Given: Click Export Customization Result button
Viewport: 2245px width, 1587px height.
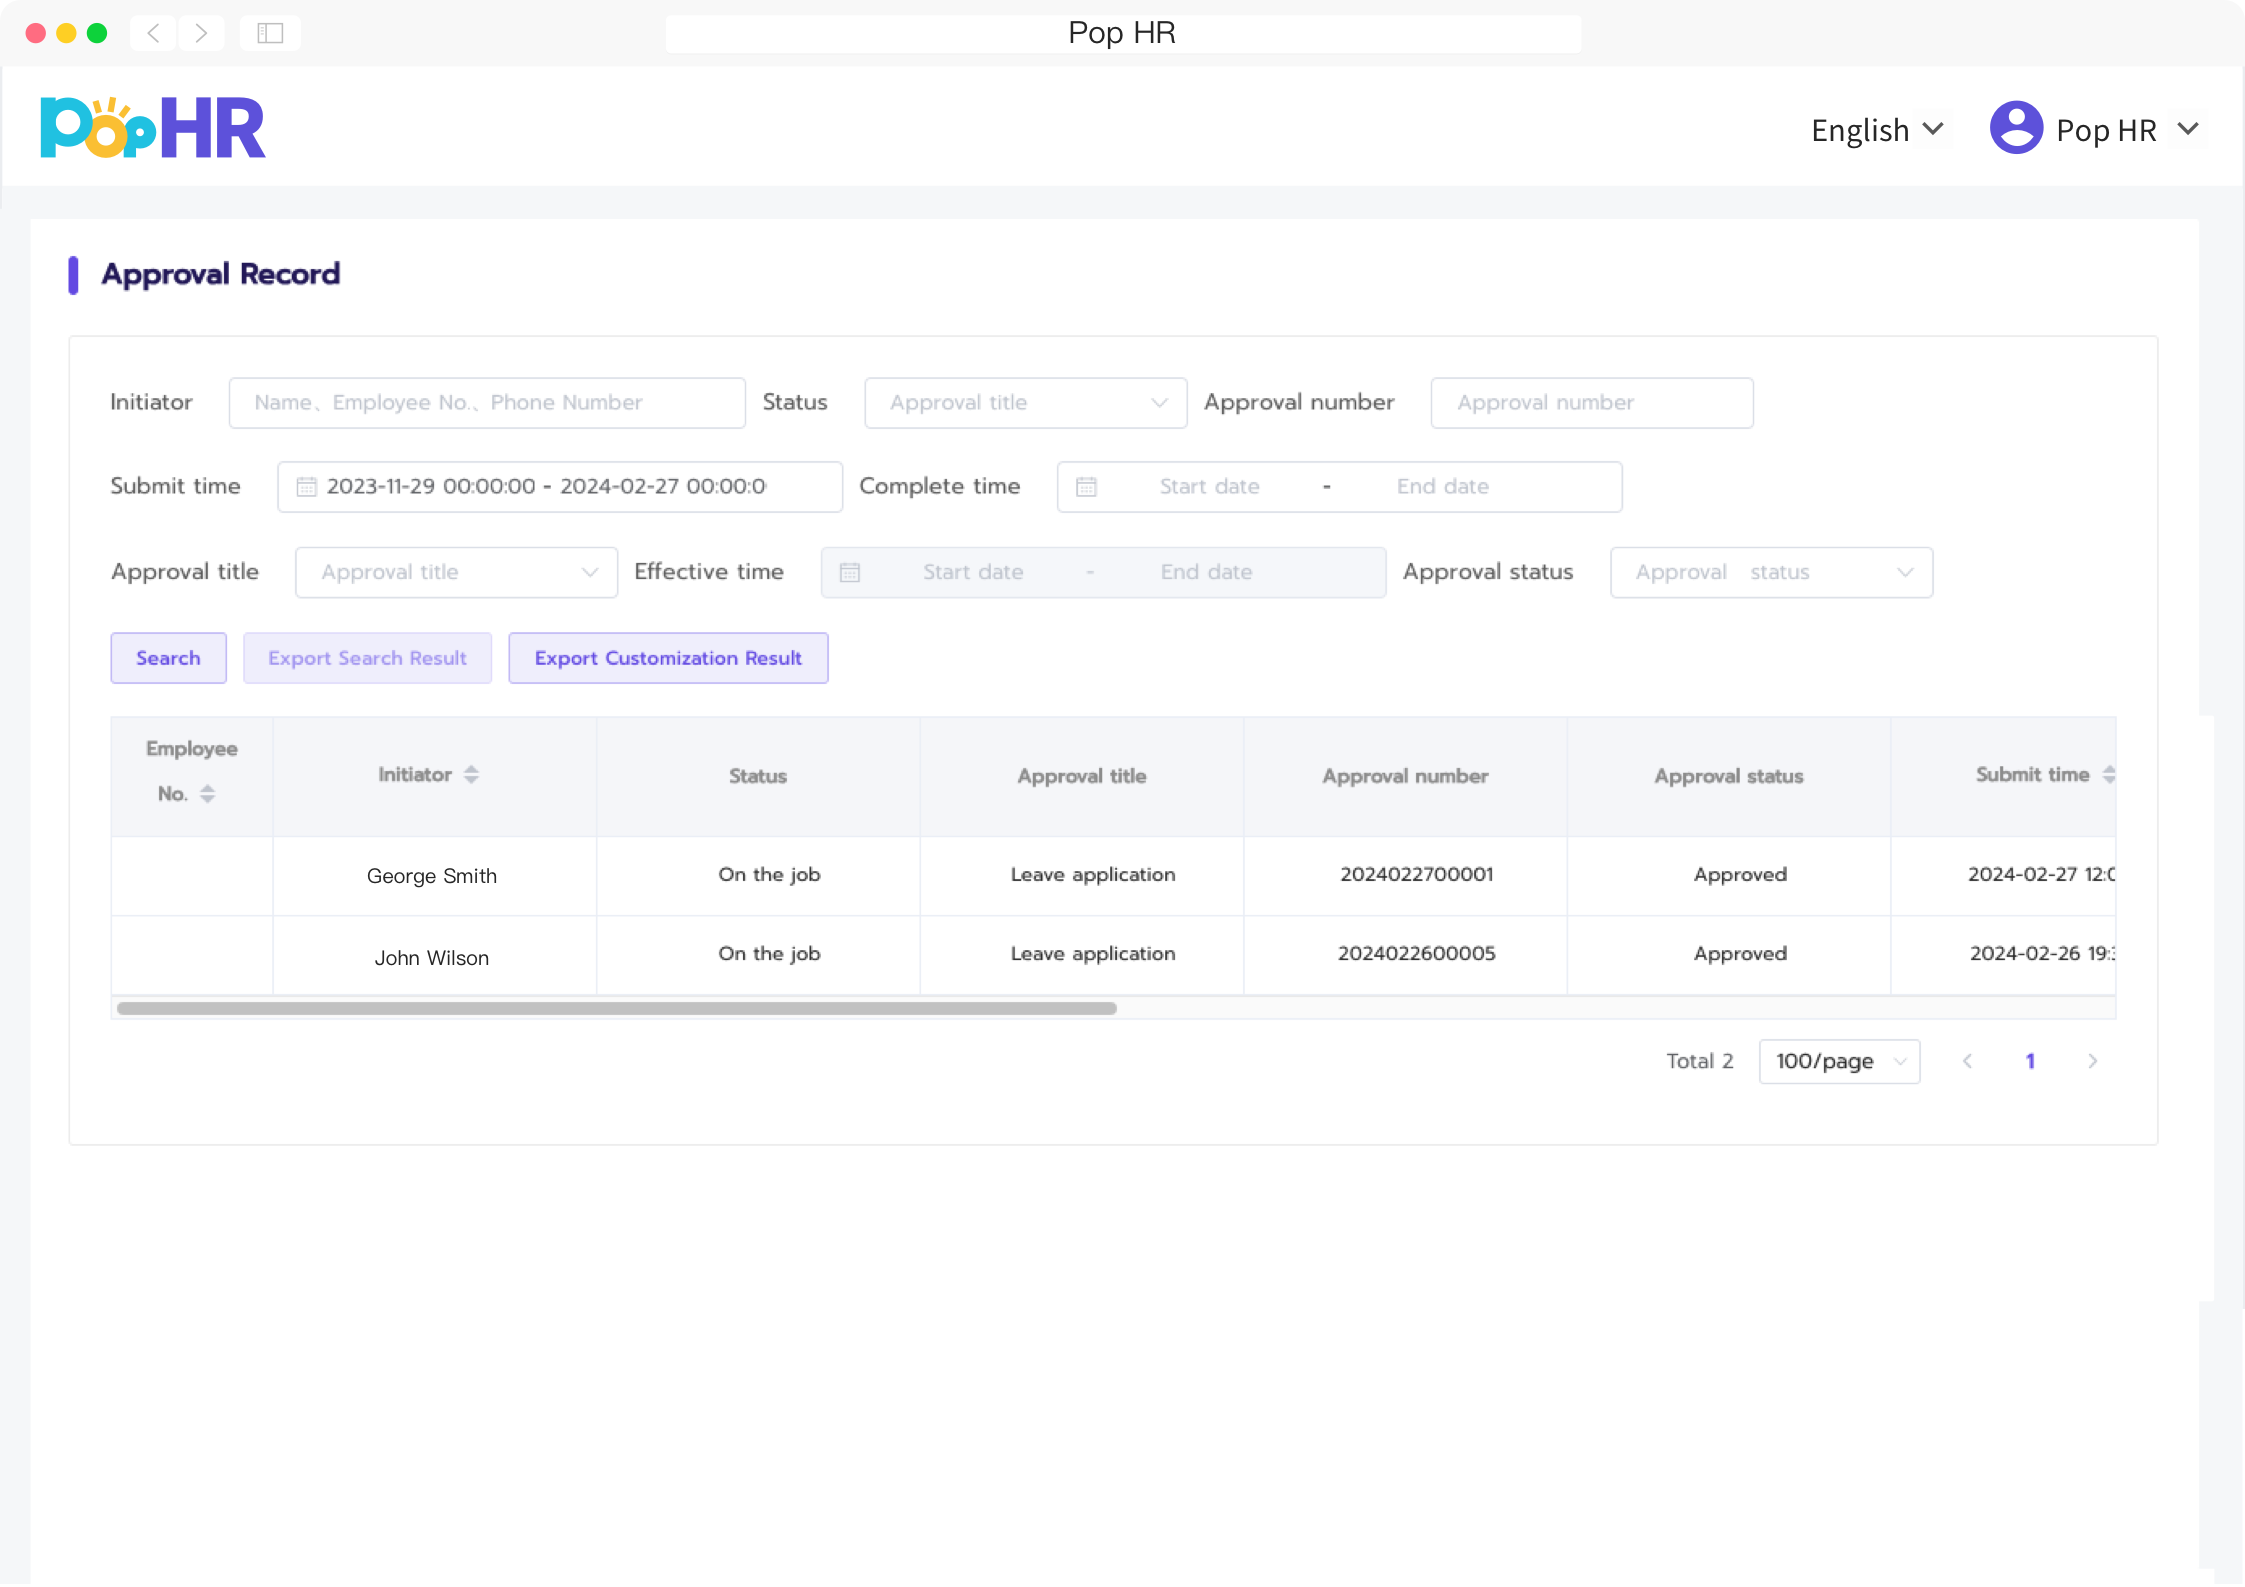Looking at the screenshot, I should pyautogui.click(x=668, y=658).
